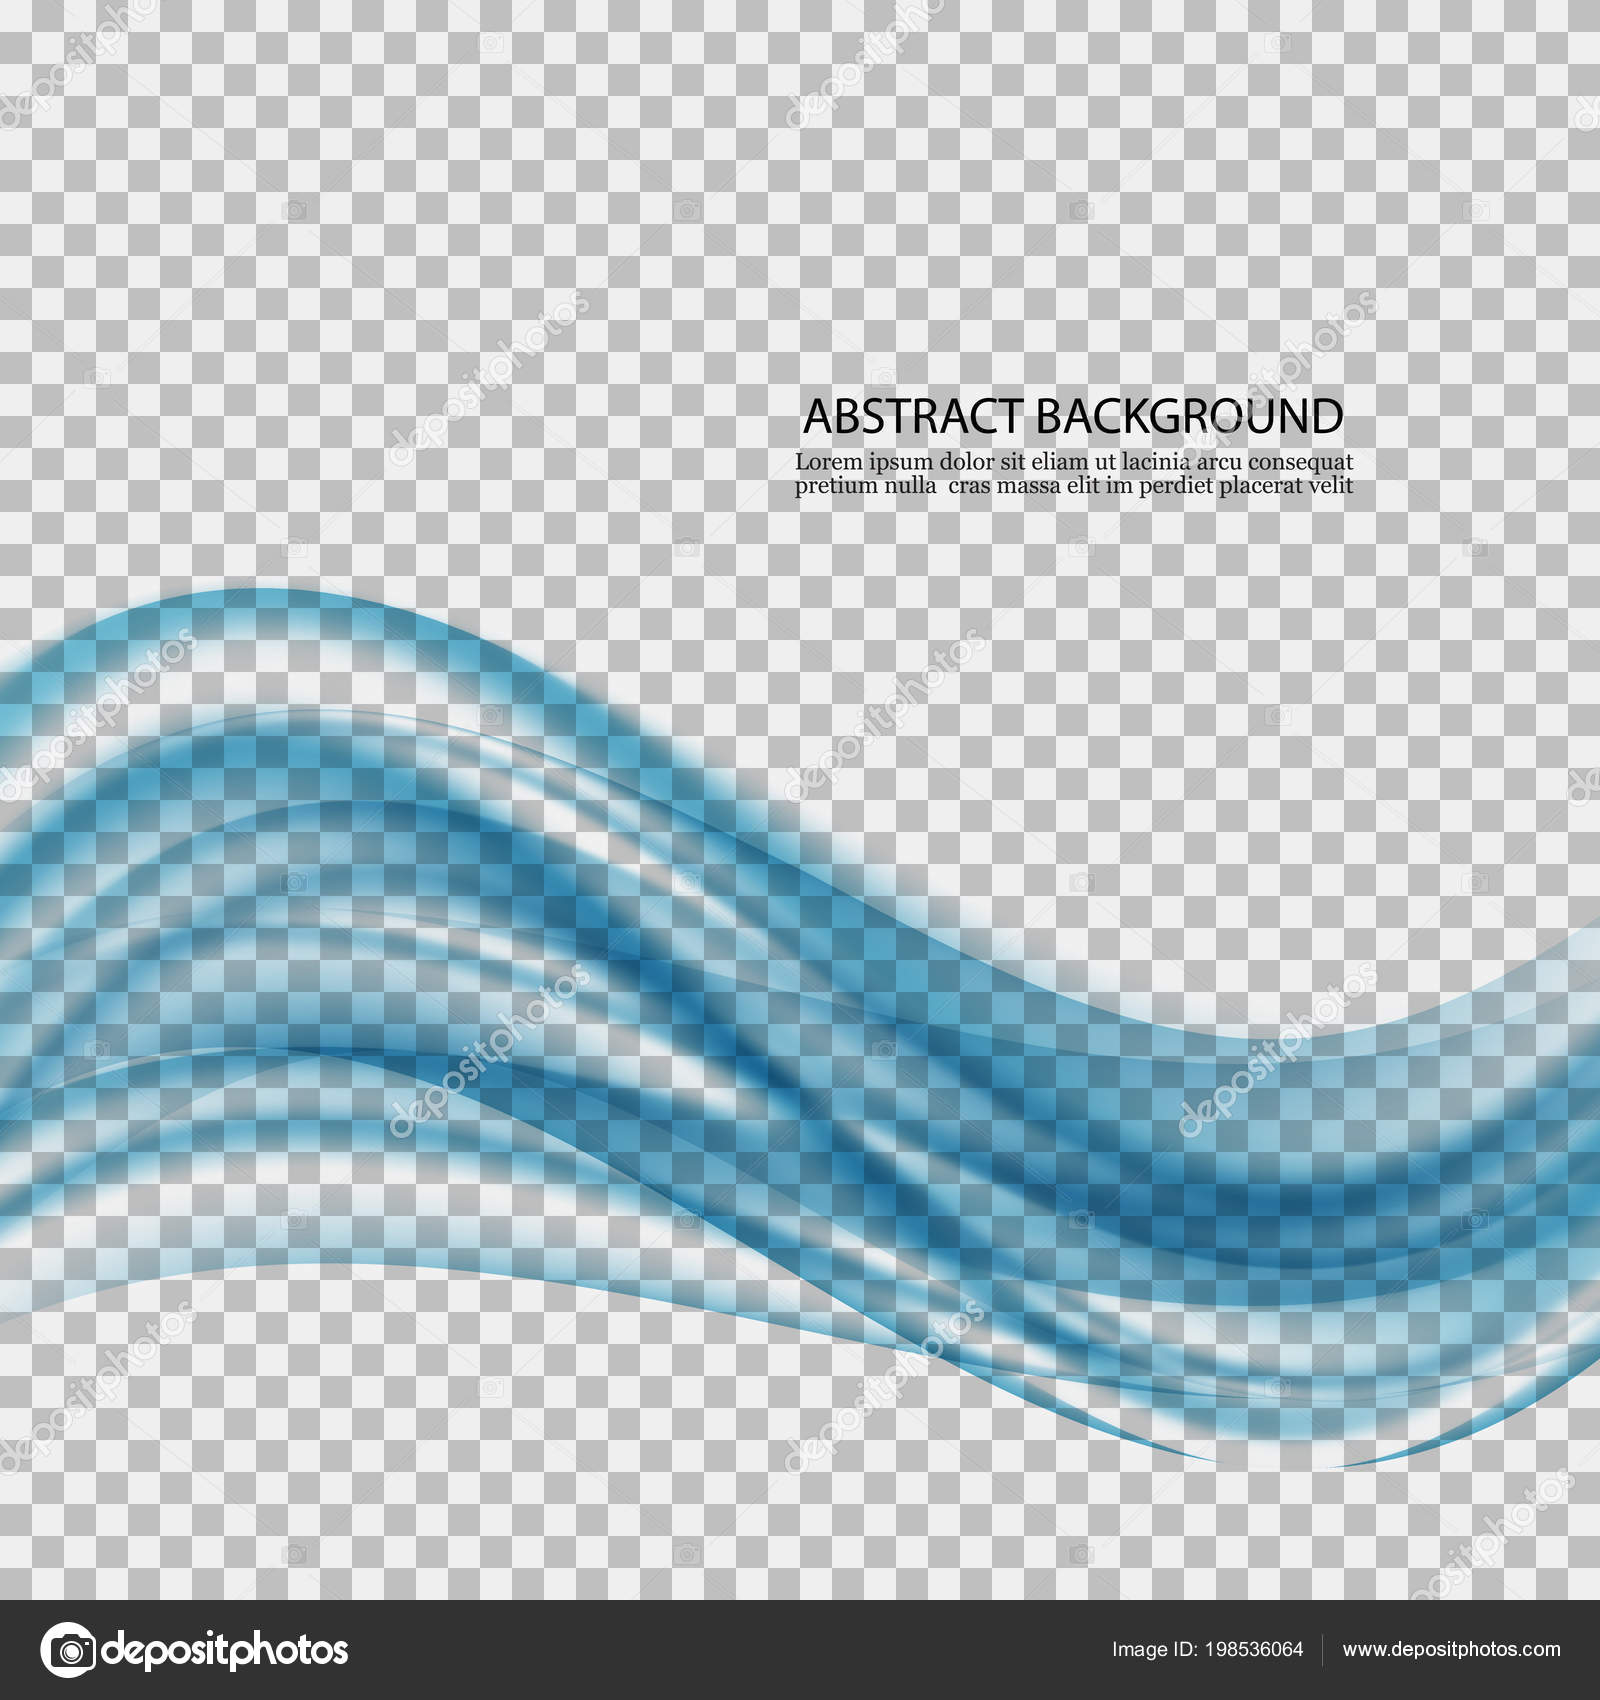Click the line starting 'pretium nulla cras massa'
Image resolution: width=1600 pixels, height=1700 pixels.
[1074, 487]
